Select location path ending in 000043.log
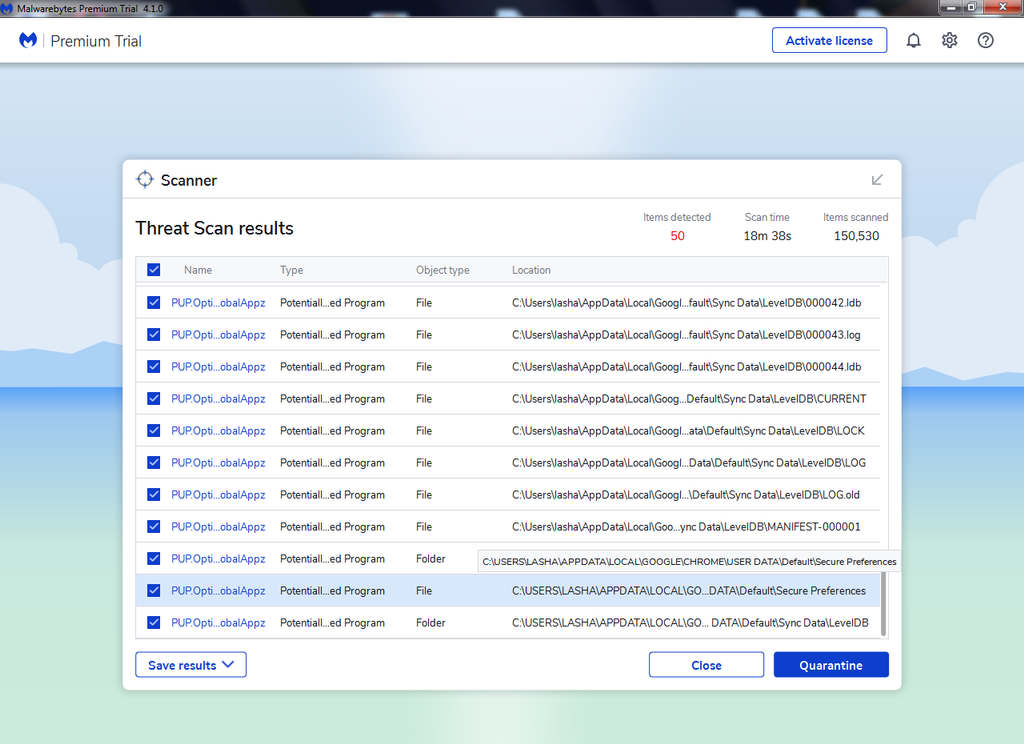 (x=686, y=334)
